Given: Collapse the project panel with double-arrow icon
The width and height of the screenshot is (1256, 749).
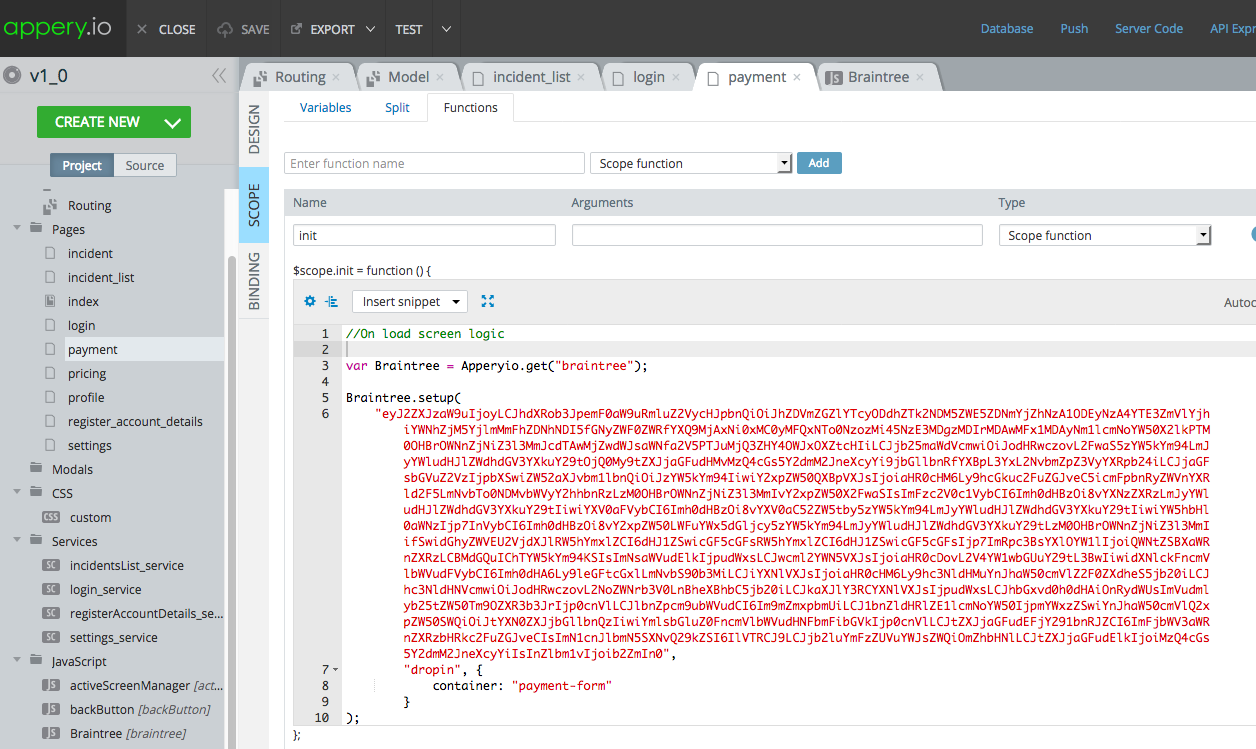Looking at the screenshot, I should pos(219,76).
